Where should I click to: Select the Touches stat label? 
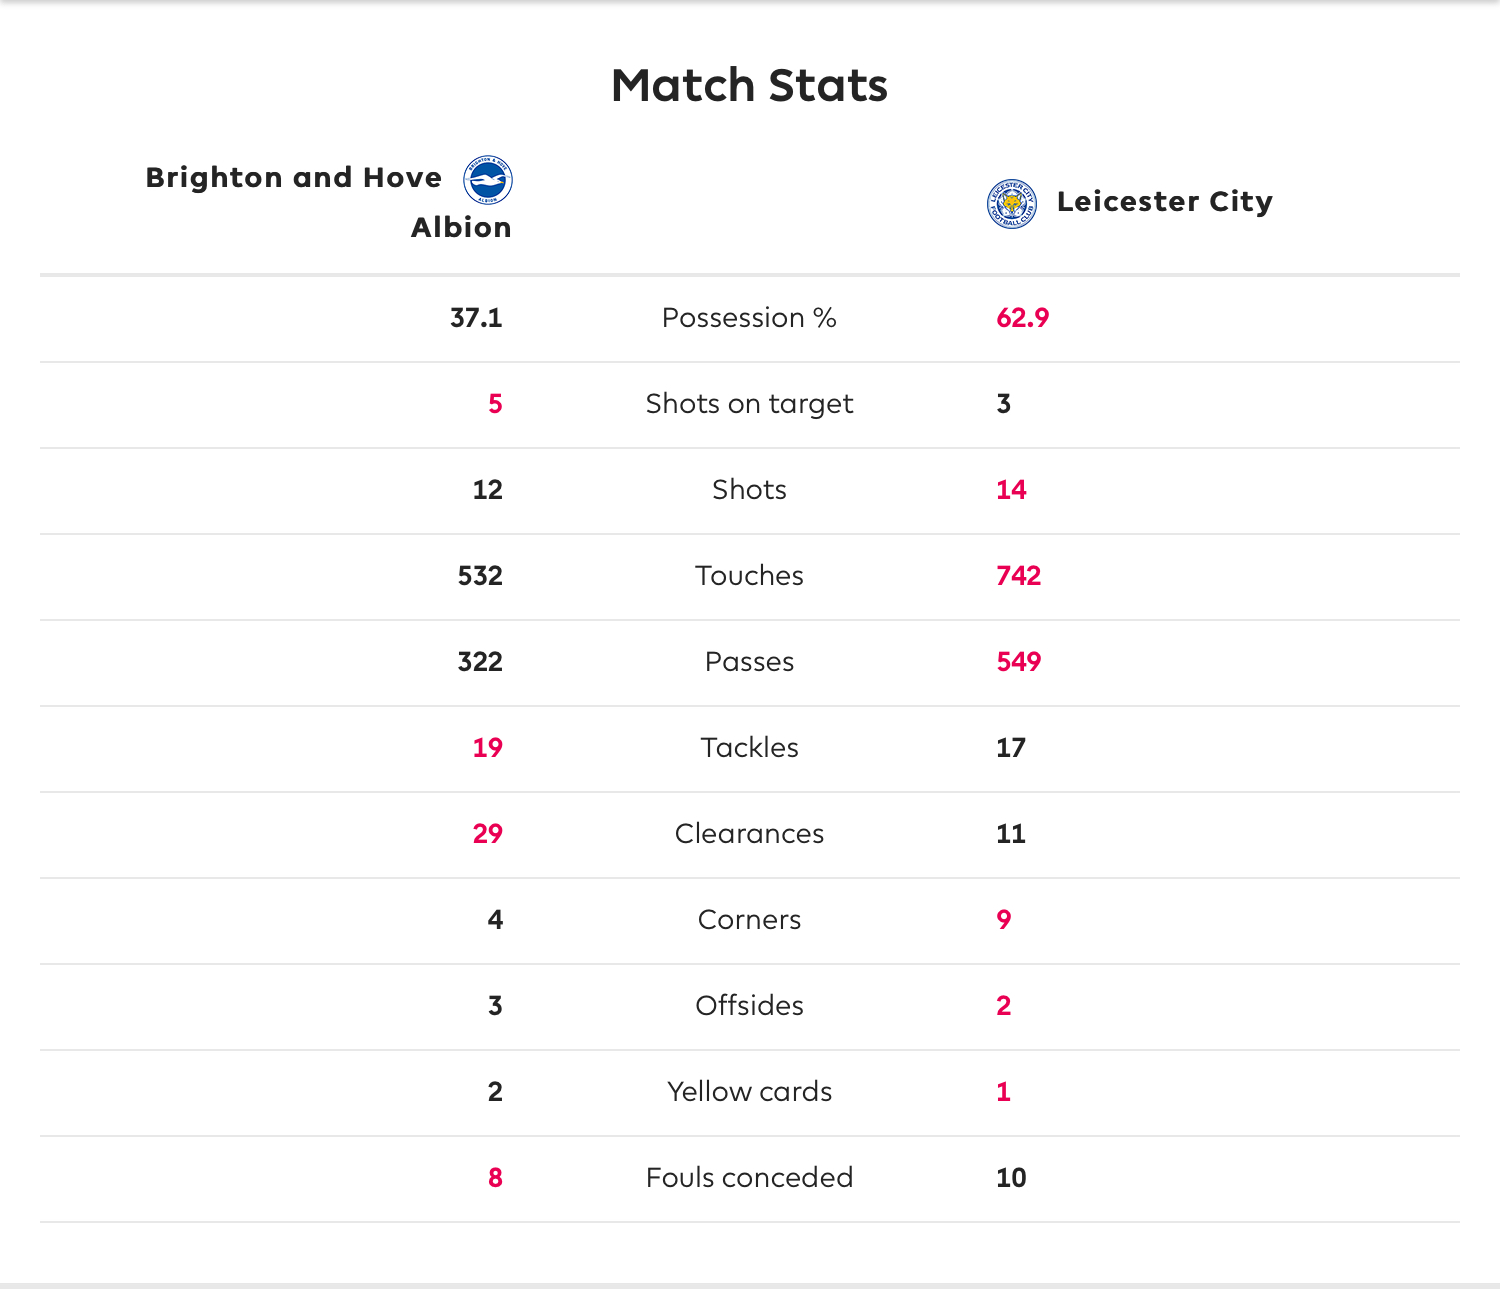750,576
